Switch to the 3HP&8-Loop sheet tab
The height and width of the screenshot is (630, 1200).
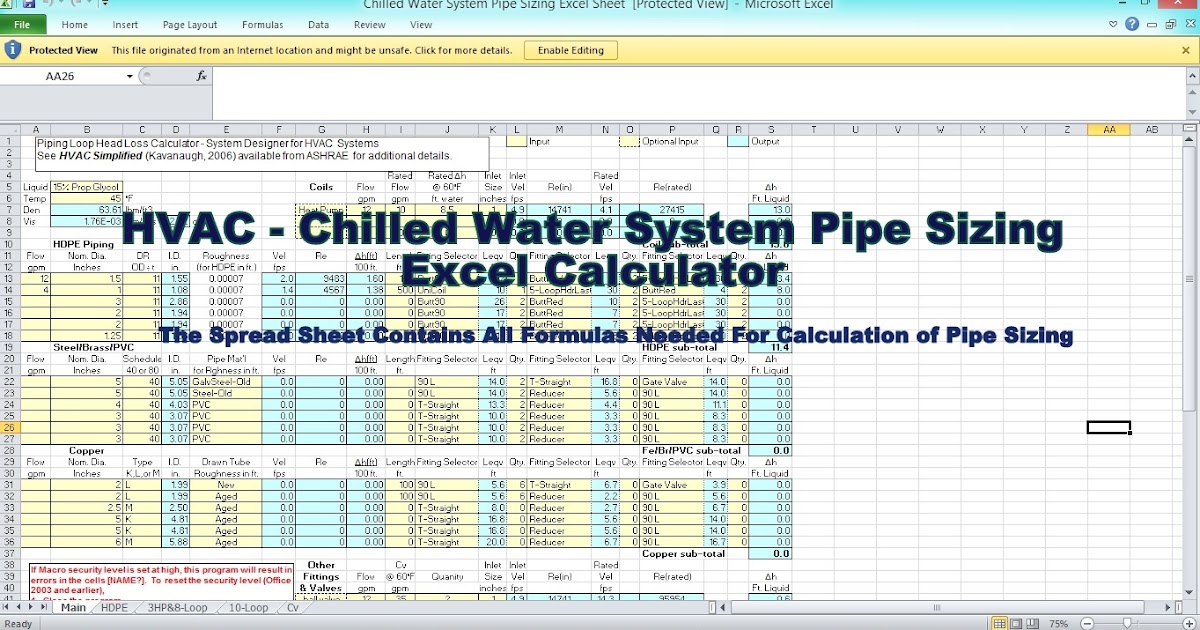[177, 607]
